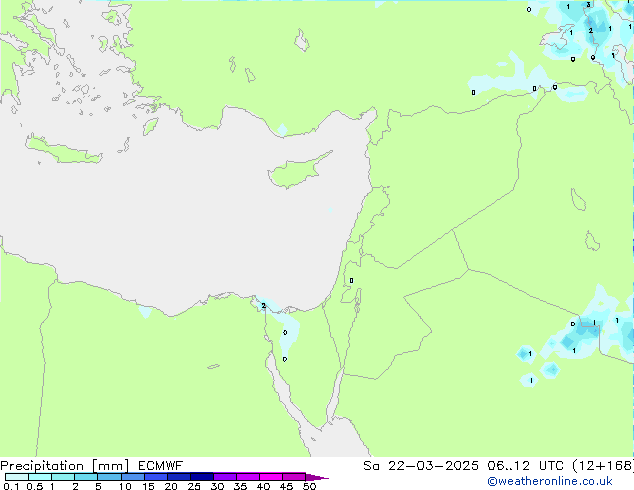Click the '2' value near Nile delta
The height and width of the screenshot is (490, 634).
pos(264,306)
